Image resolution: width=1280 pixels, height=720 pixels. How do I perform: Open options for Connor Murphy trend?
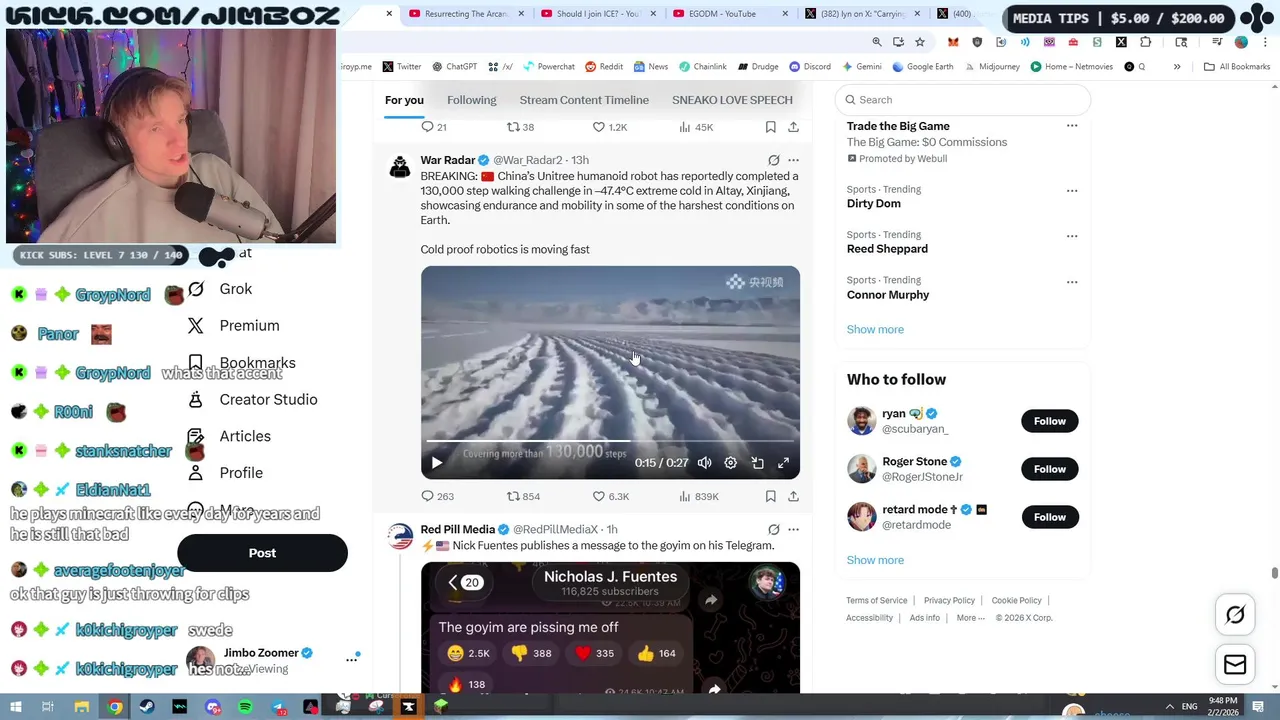1072,282
